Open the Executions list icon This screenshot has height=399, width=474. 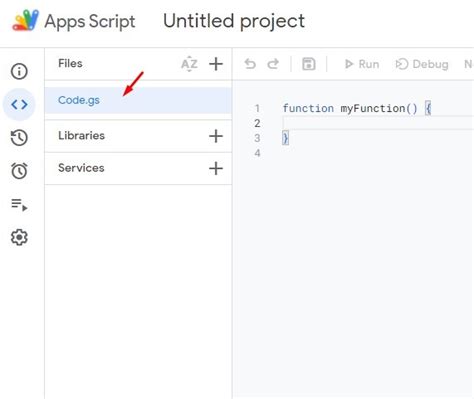coord(19,204)
